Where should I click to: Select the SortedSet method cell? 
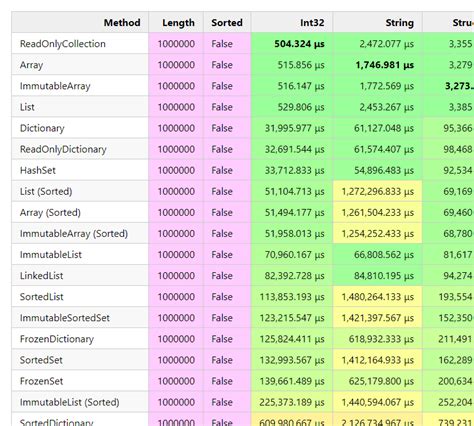pos(80,360)
